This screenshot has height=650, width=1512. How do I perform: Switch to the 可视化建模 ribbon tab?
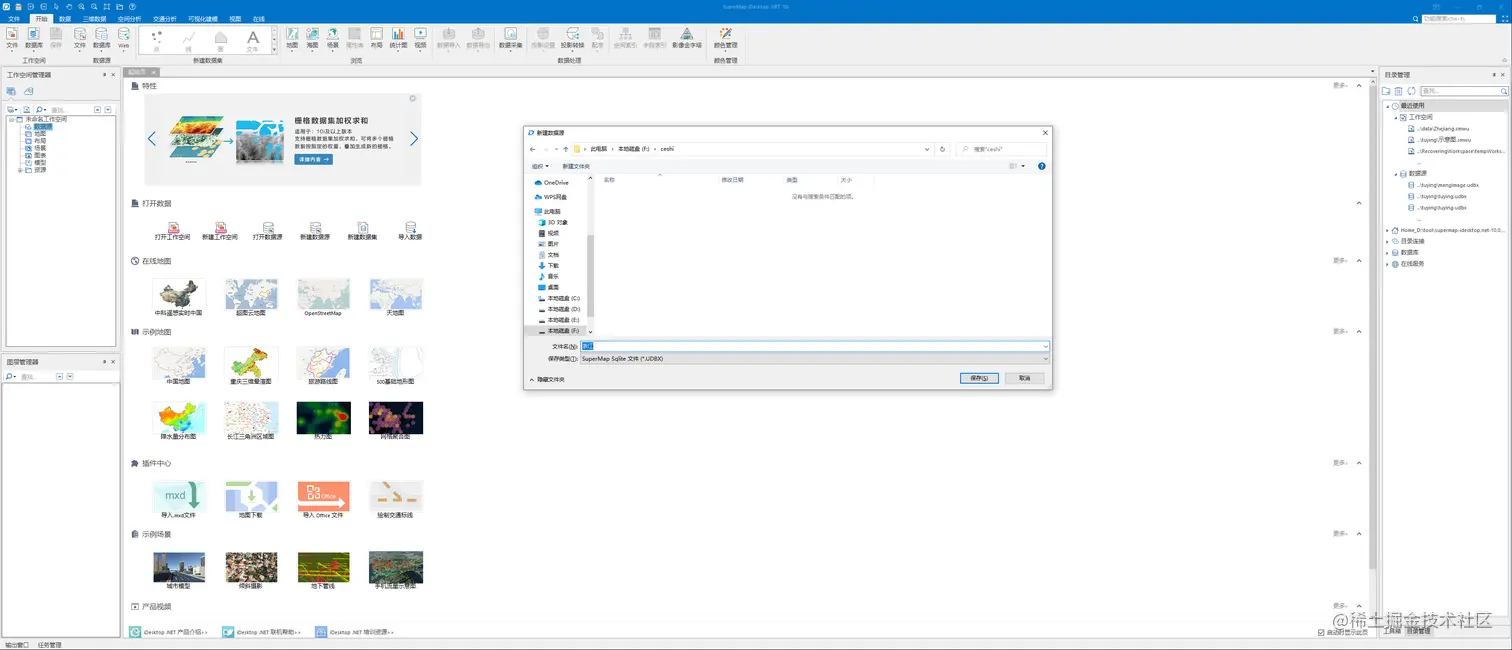click(204, 18)
